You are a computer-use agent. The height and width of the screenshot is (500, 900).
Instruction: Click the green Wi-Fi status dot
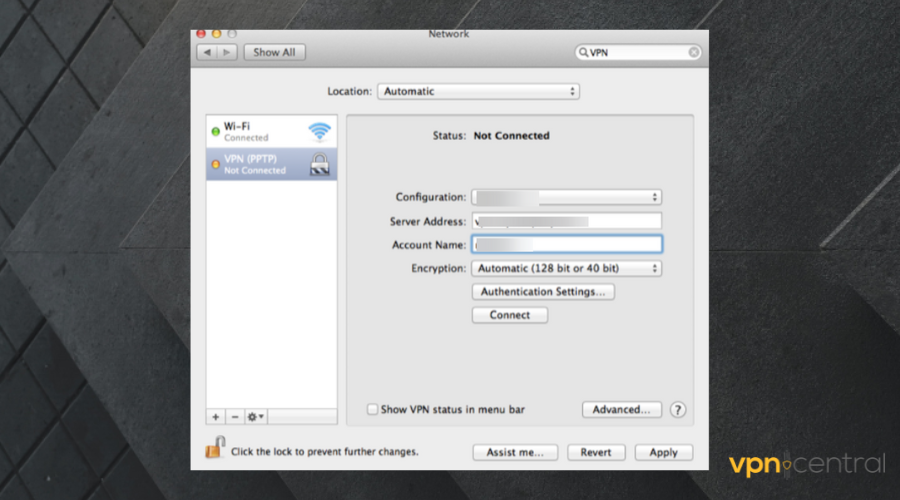[215, 131]
